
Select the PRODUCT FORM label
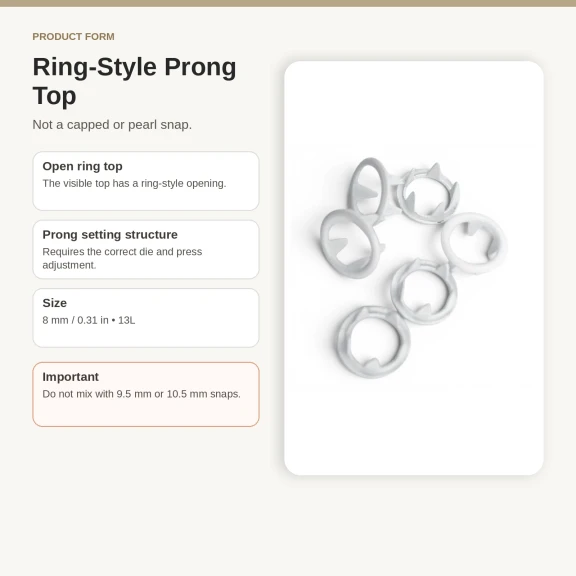73,37
